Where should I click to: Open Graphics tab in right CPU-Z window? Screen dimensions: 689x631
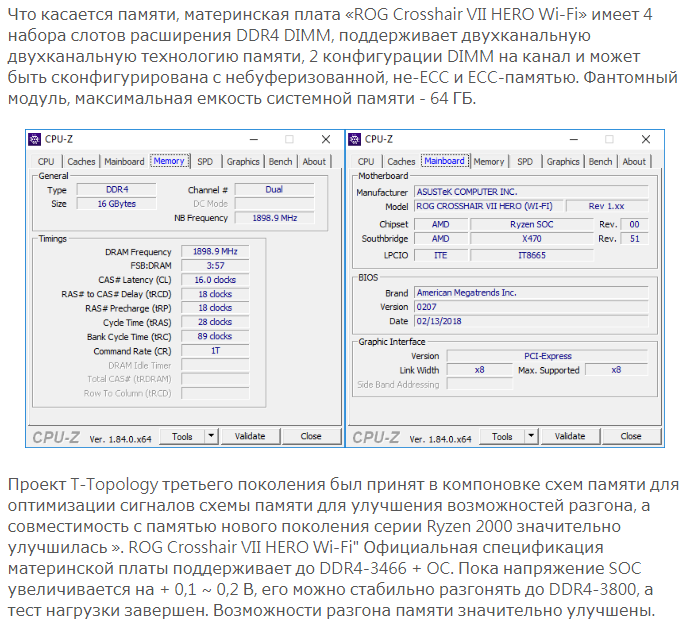pyautogui.click(x=563, y=162)
